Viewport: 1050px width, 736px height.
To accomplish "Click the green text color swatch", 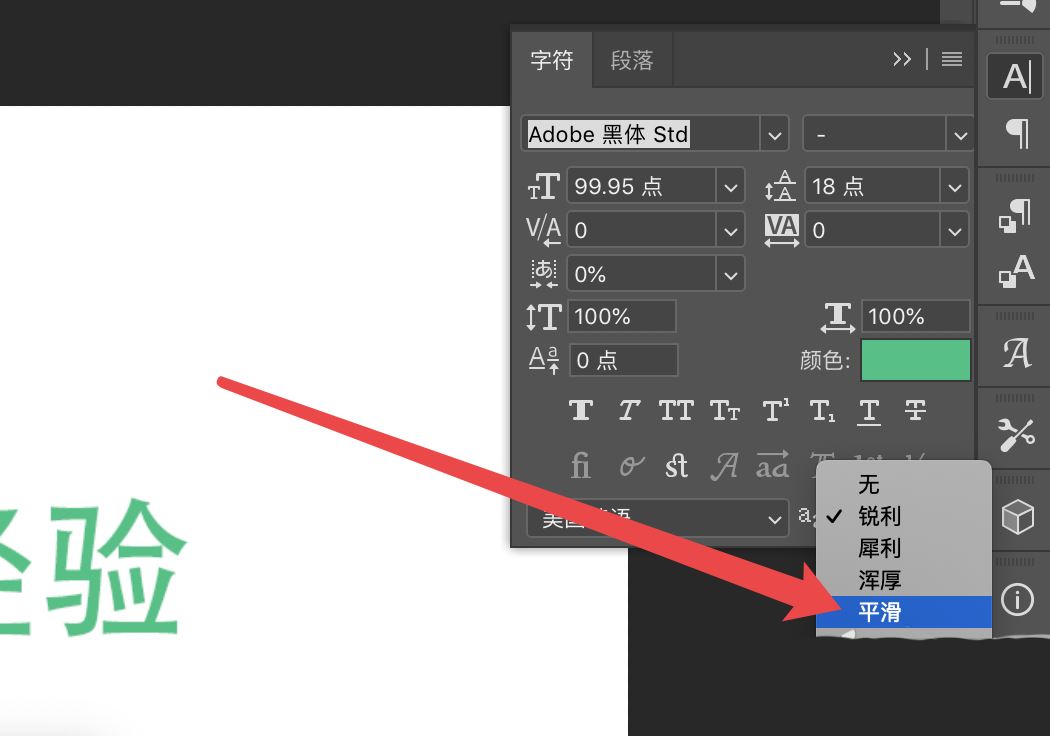I will click(x=914, y=360).
